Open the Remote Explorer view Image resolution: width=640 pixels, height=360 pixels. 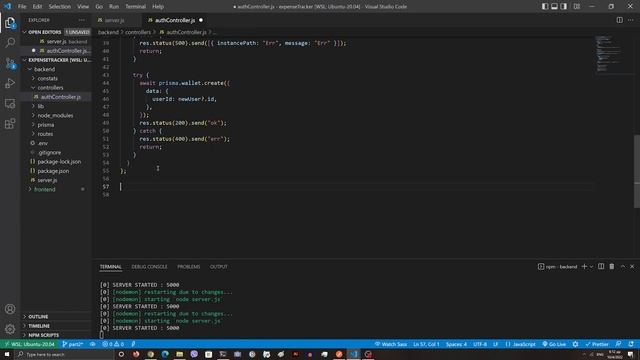pos(10,104)
